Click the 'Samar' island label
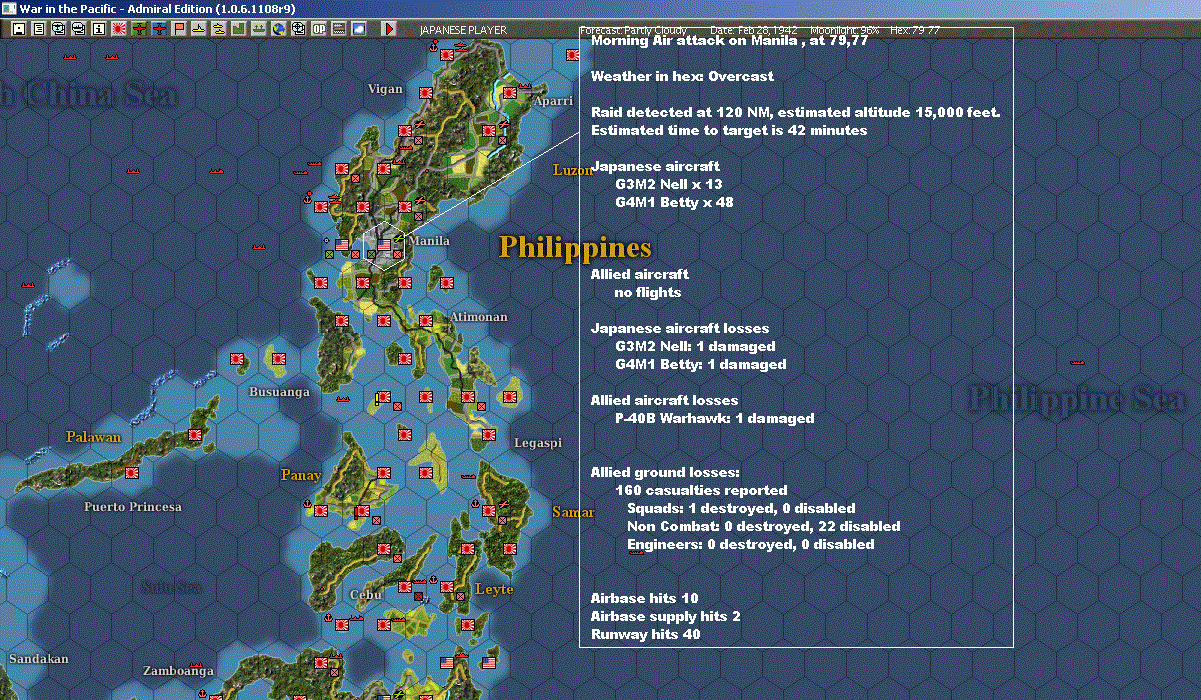 [573, 512]
